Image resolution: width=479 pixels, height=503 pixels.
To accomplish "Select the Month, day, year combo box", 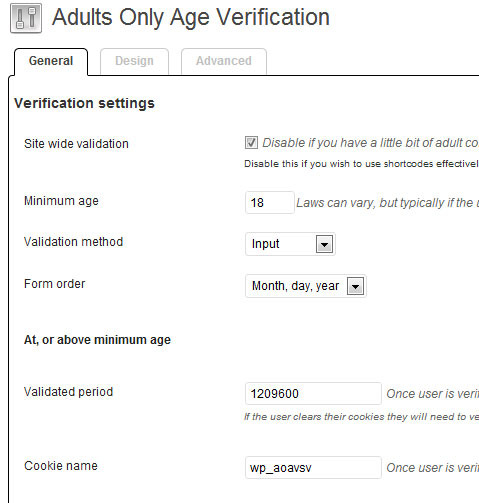I will (306, 286).
